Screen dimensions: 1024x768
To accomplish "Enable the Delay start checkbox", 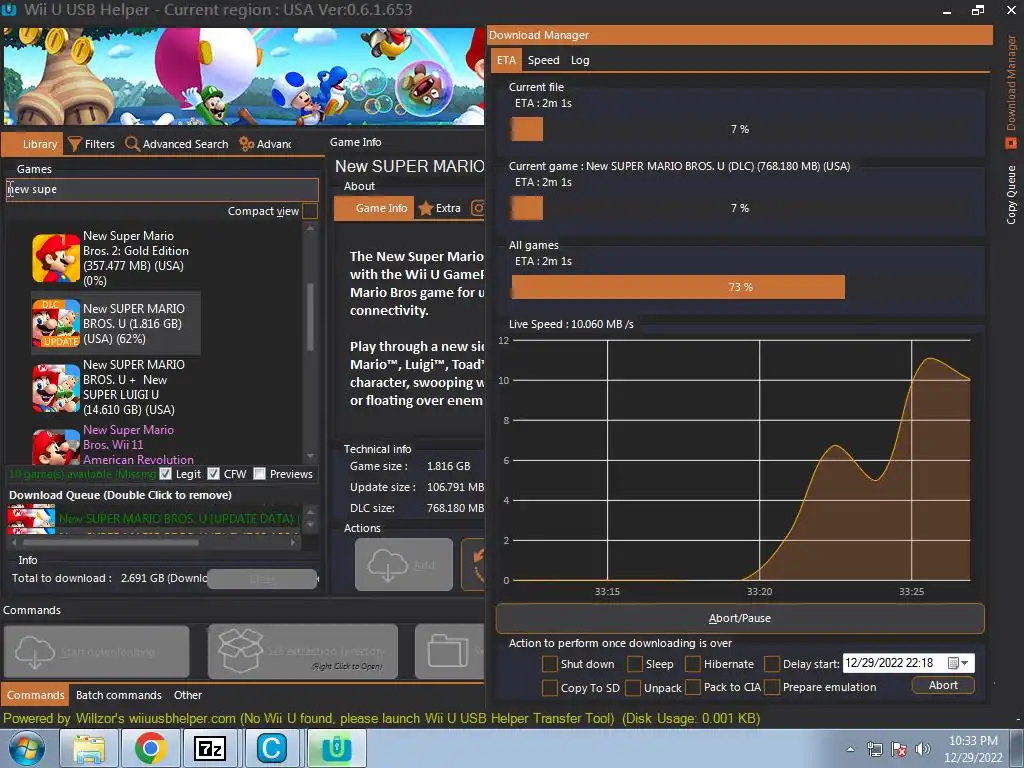I will point(772,664).
